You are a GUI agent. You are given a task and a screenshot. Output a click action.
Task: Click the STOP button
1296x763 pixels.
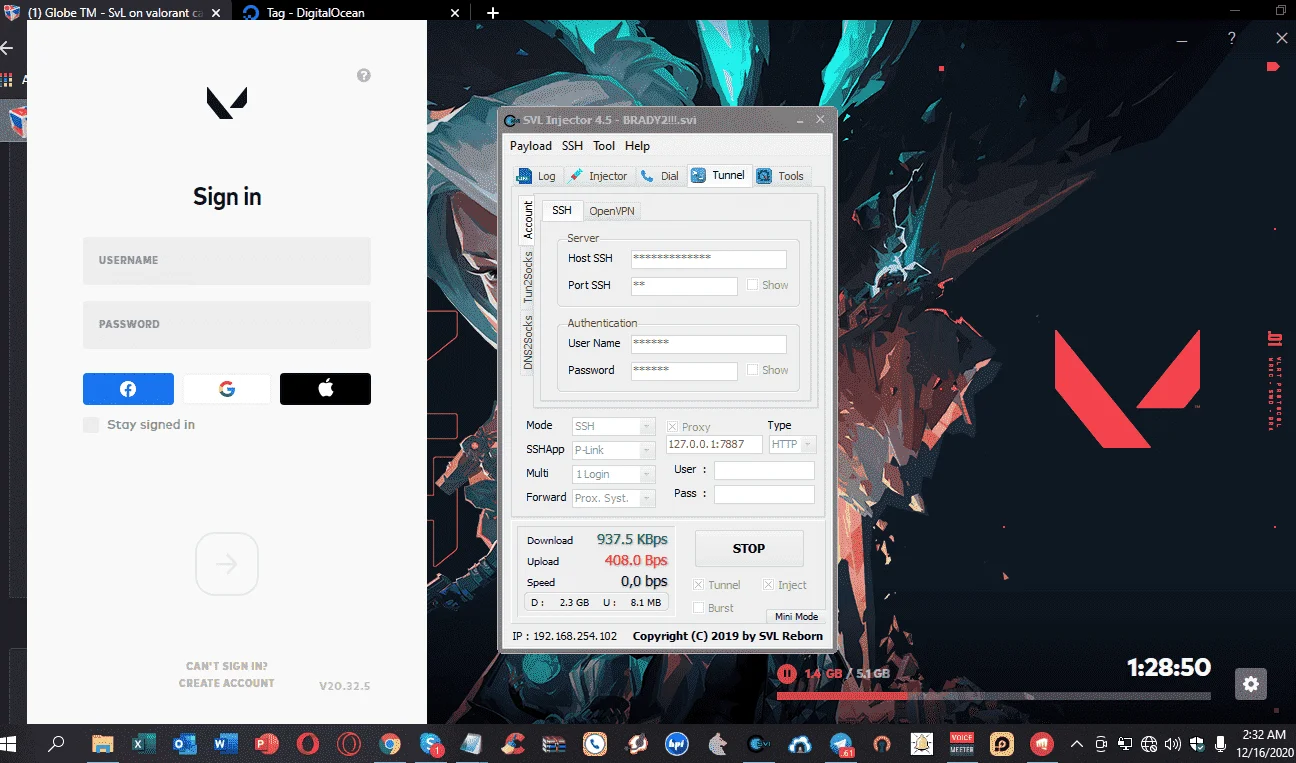(749, 548)
